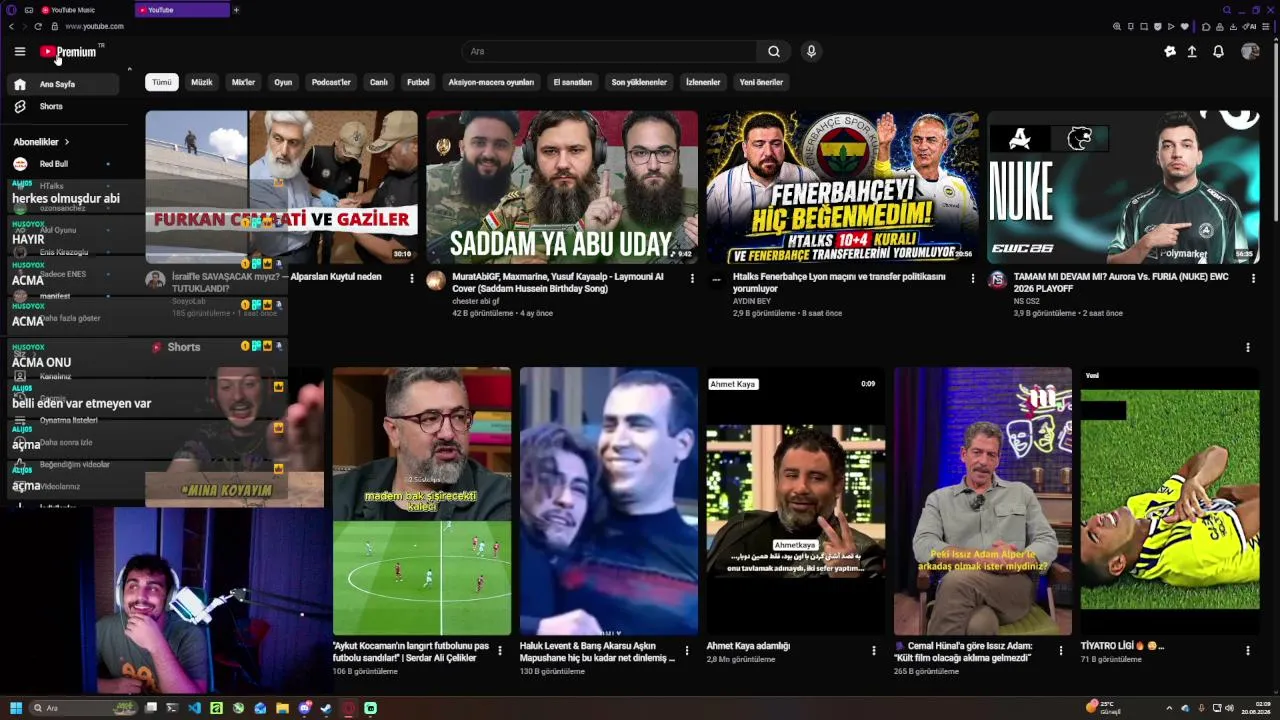Screen dimensions: 1280x720
Task: Filter by Son yüklenenler
Action: 639,82
